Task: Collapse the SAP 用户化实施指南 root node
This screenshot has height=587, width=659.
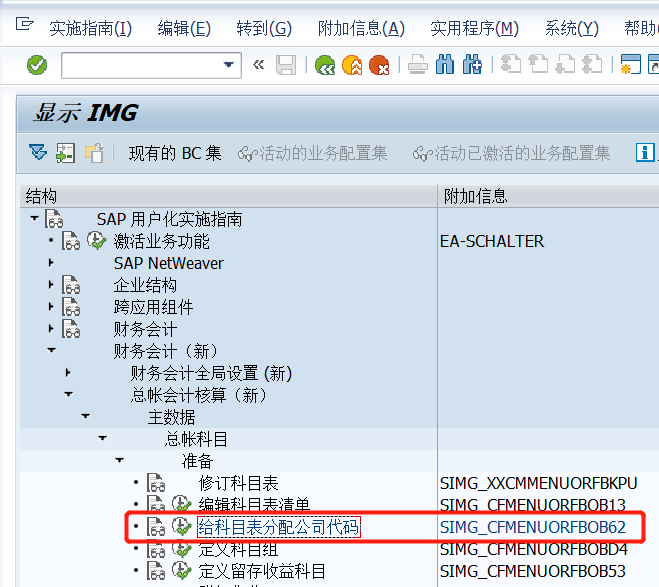Action: click(x=34, y=218)
